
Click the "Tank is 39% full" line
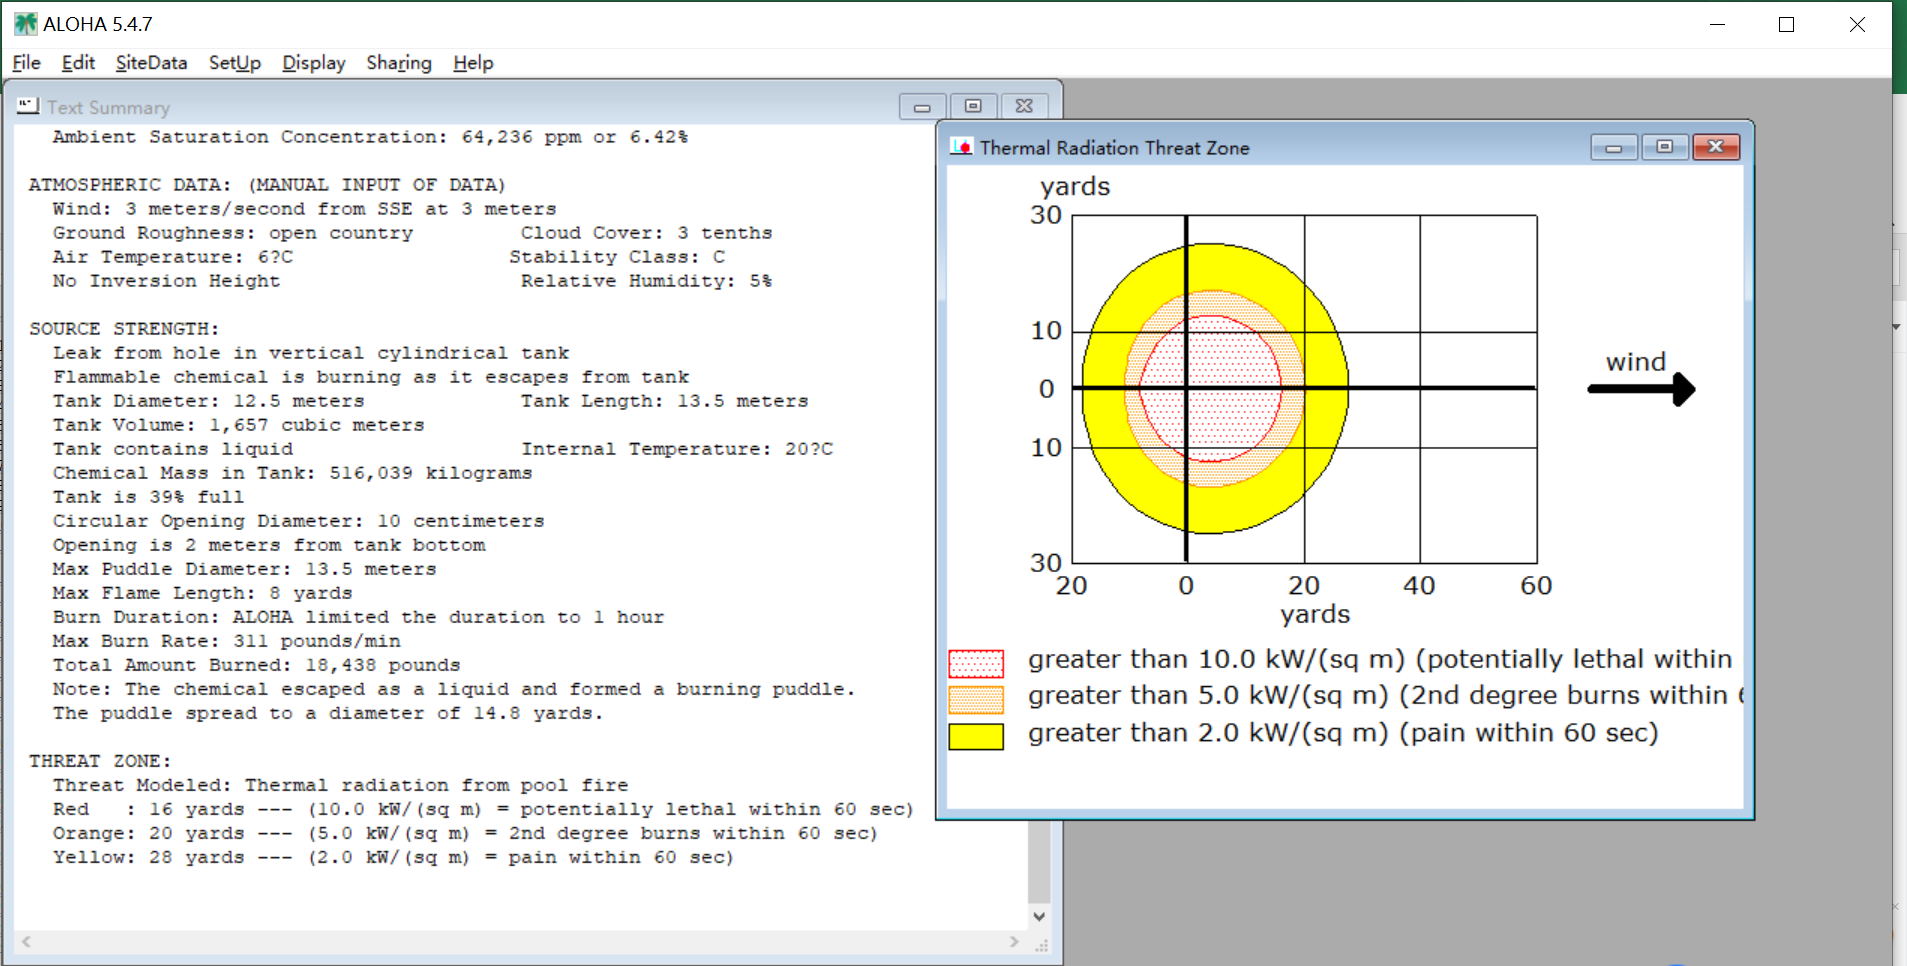click(148, 497)
